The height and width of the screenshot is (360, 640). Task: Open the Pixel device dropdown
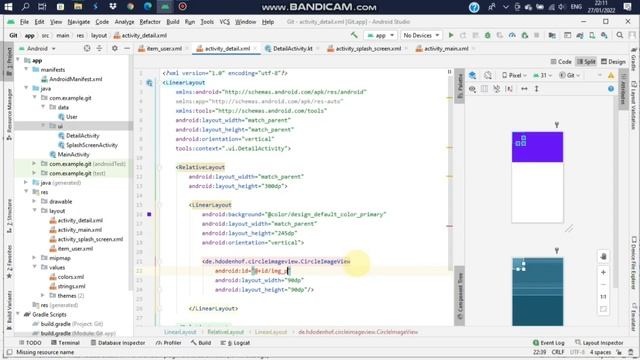pos(514,75)
